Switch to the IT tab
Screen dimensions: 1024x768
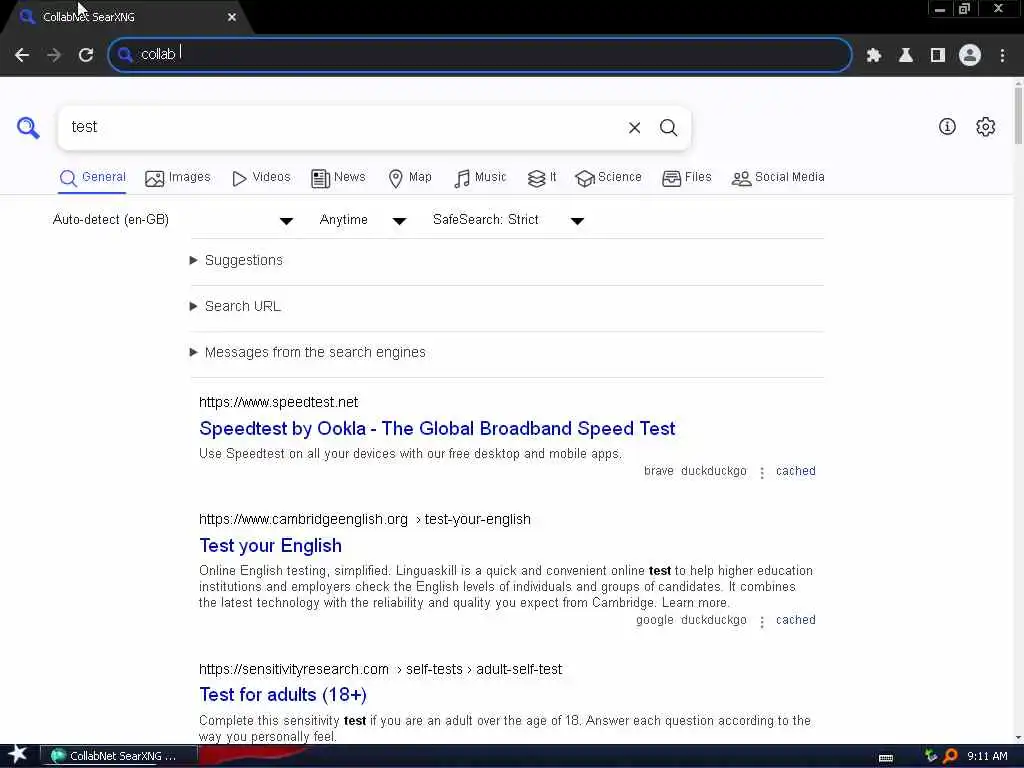(542, 178)
